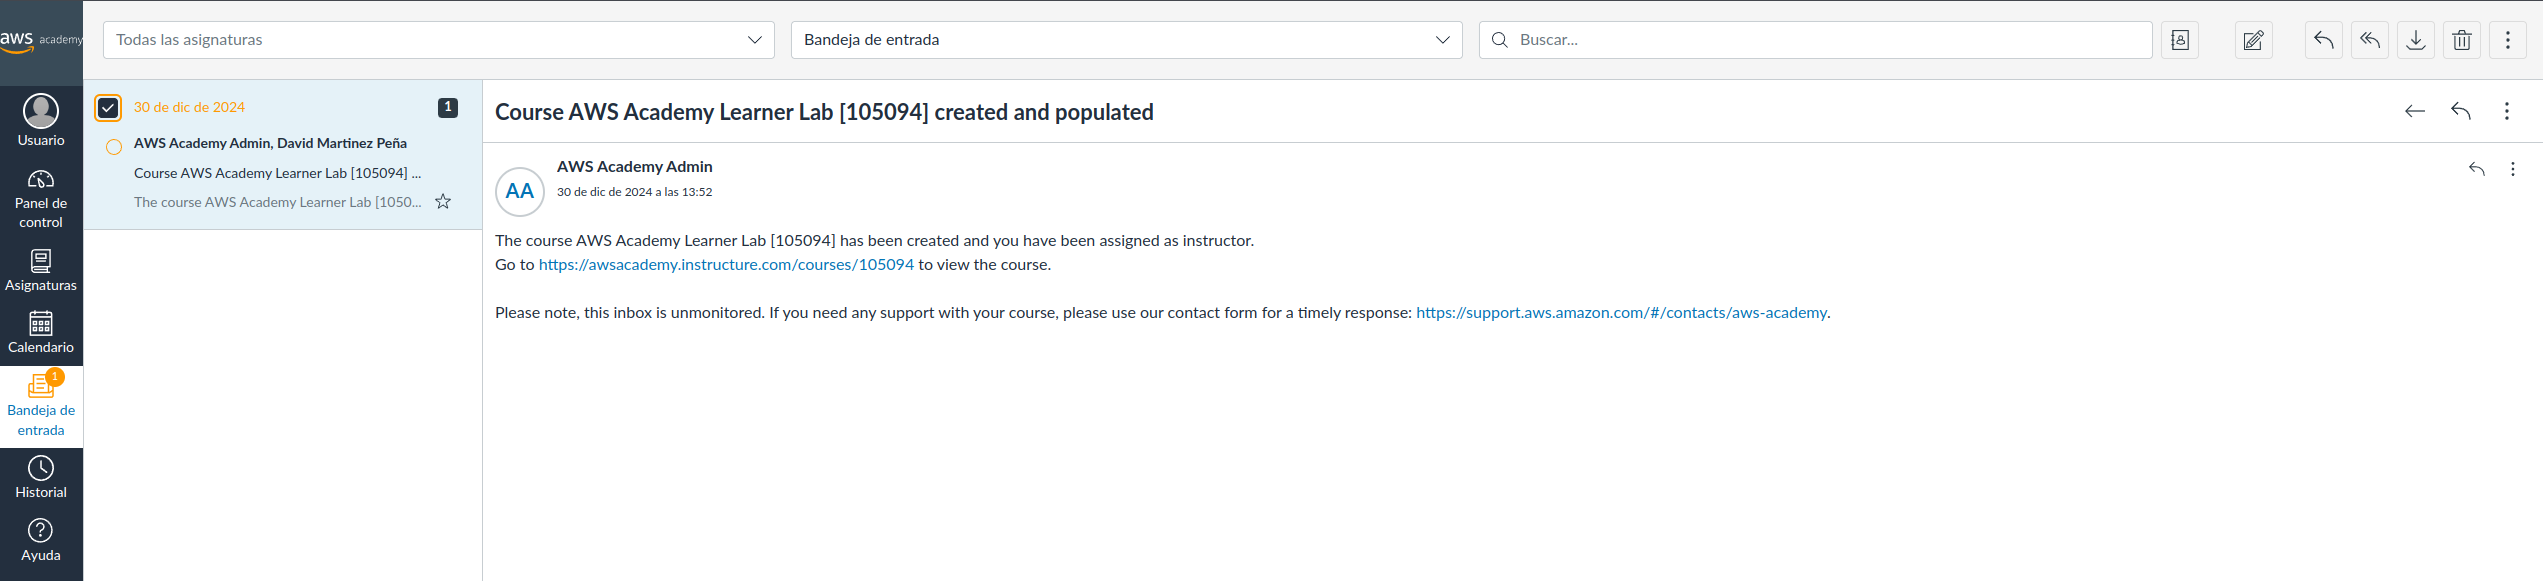Click the reply all icon in toolbar
This screenshot has height=581, width=2543.
[x=2369, y=40]
